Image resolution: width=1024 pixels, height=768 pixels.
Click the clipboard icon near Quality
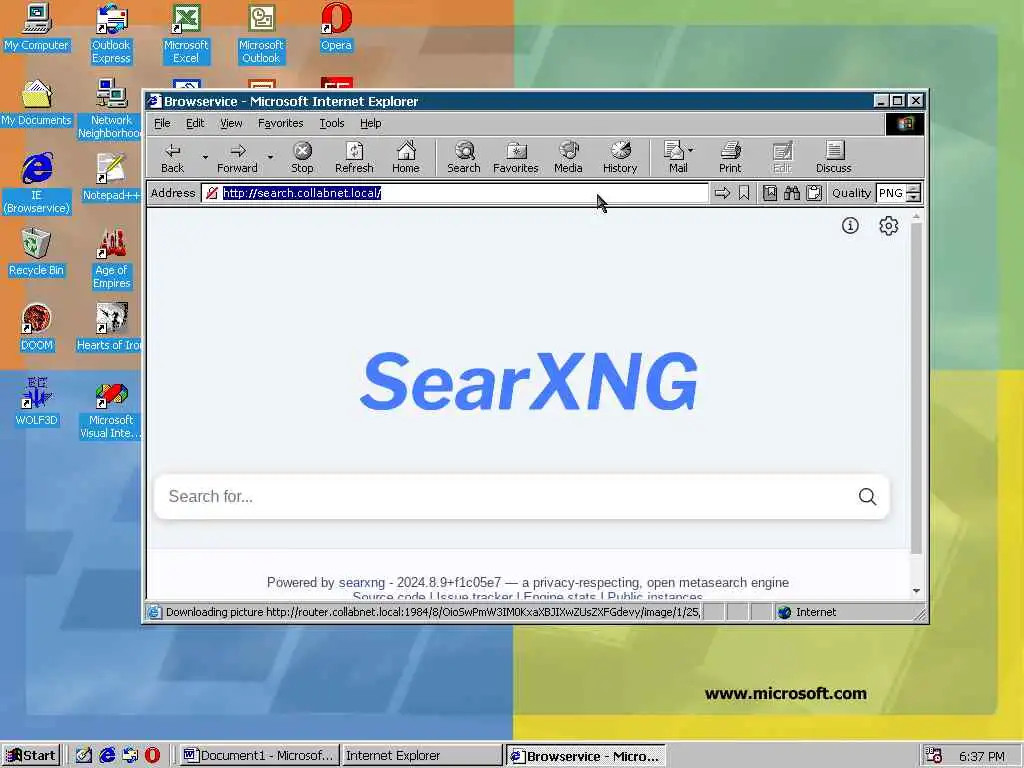pos(814,193)
